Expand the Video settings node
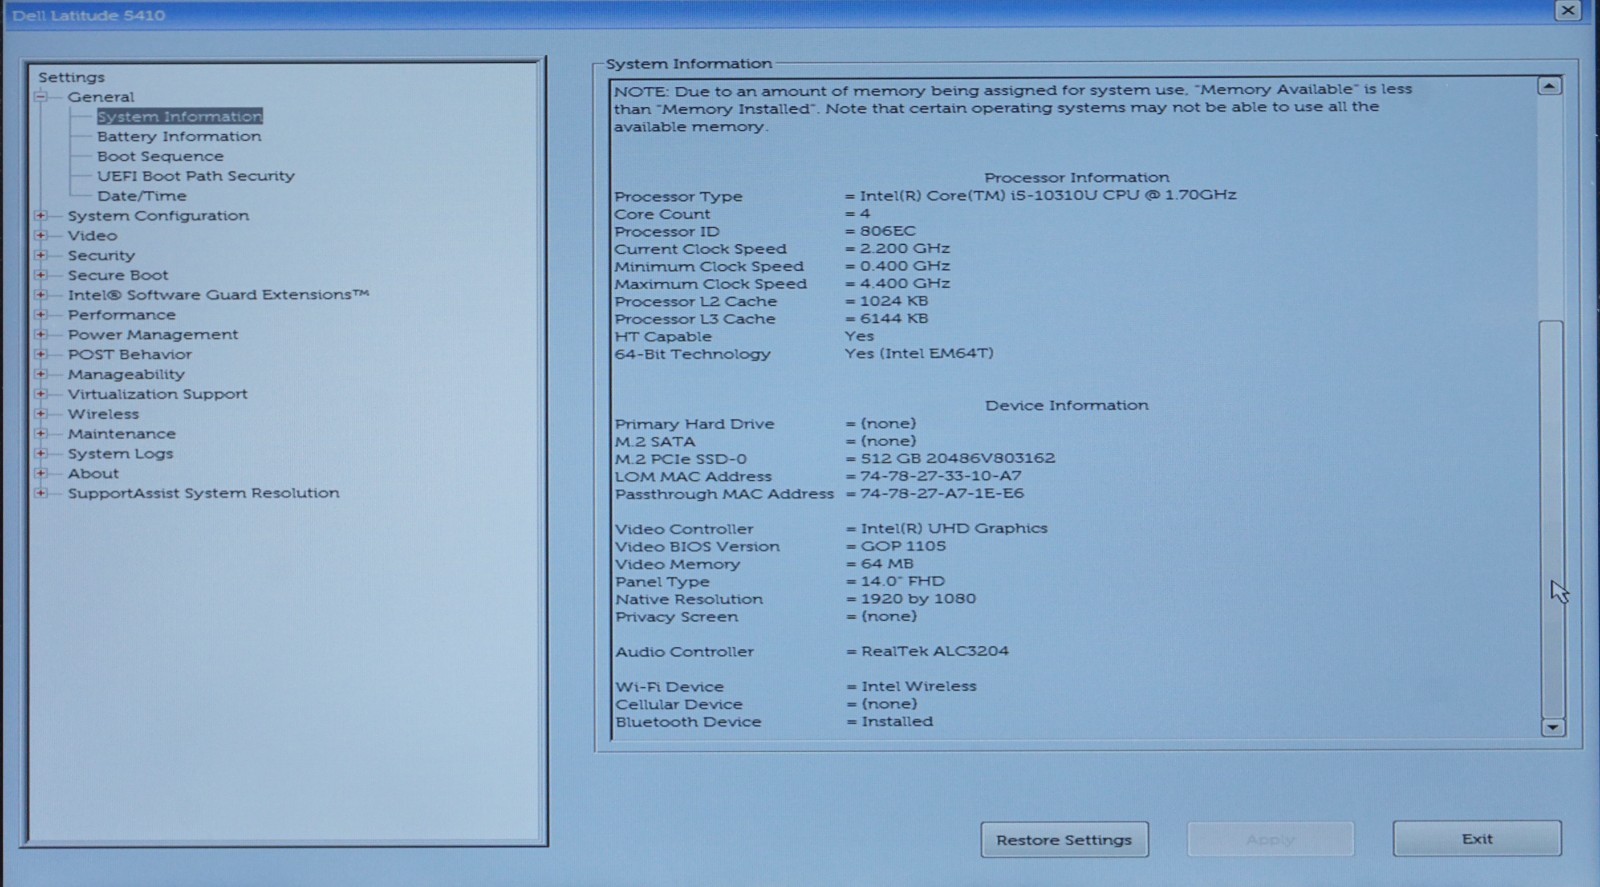The width and height of the screenshot is (1600, 887). point(41,236)
